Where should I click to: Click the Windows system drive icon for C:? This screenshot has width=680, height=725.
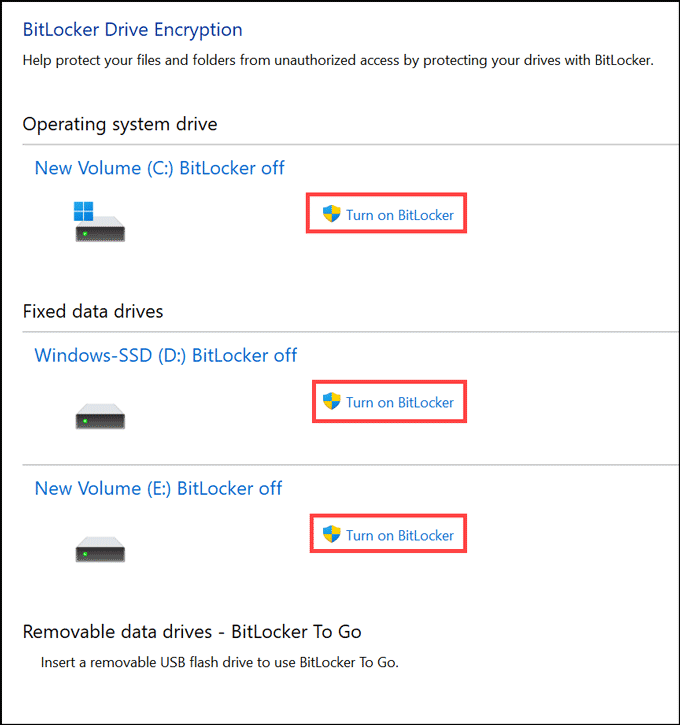point(100,222)
